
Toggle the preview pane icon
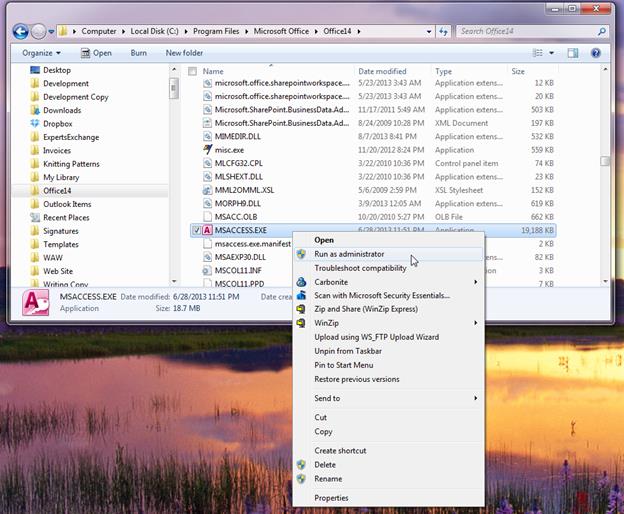[x=573, y=53]
